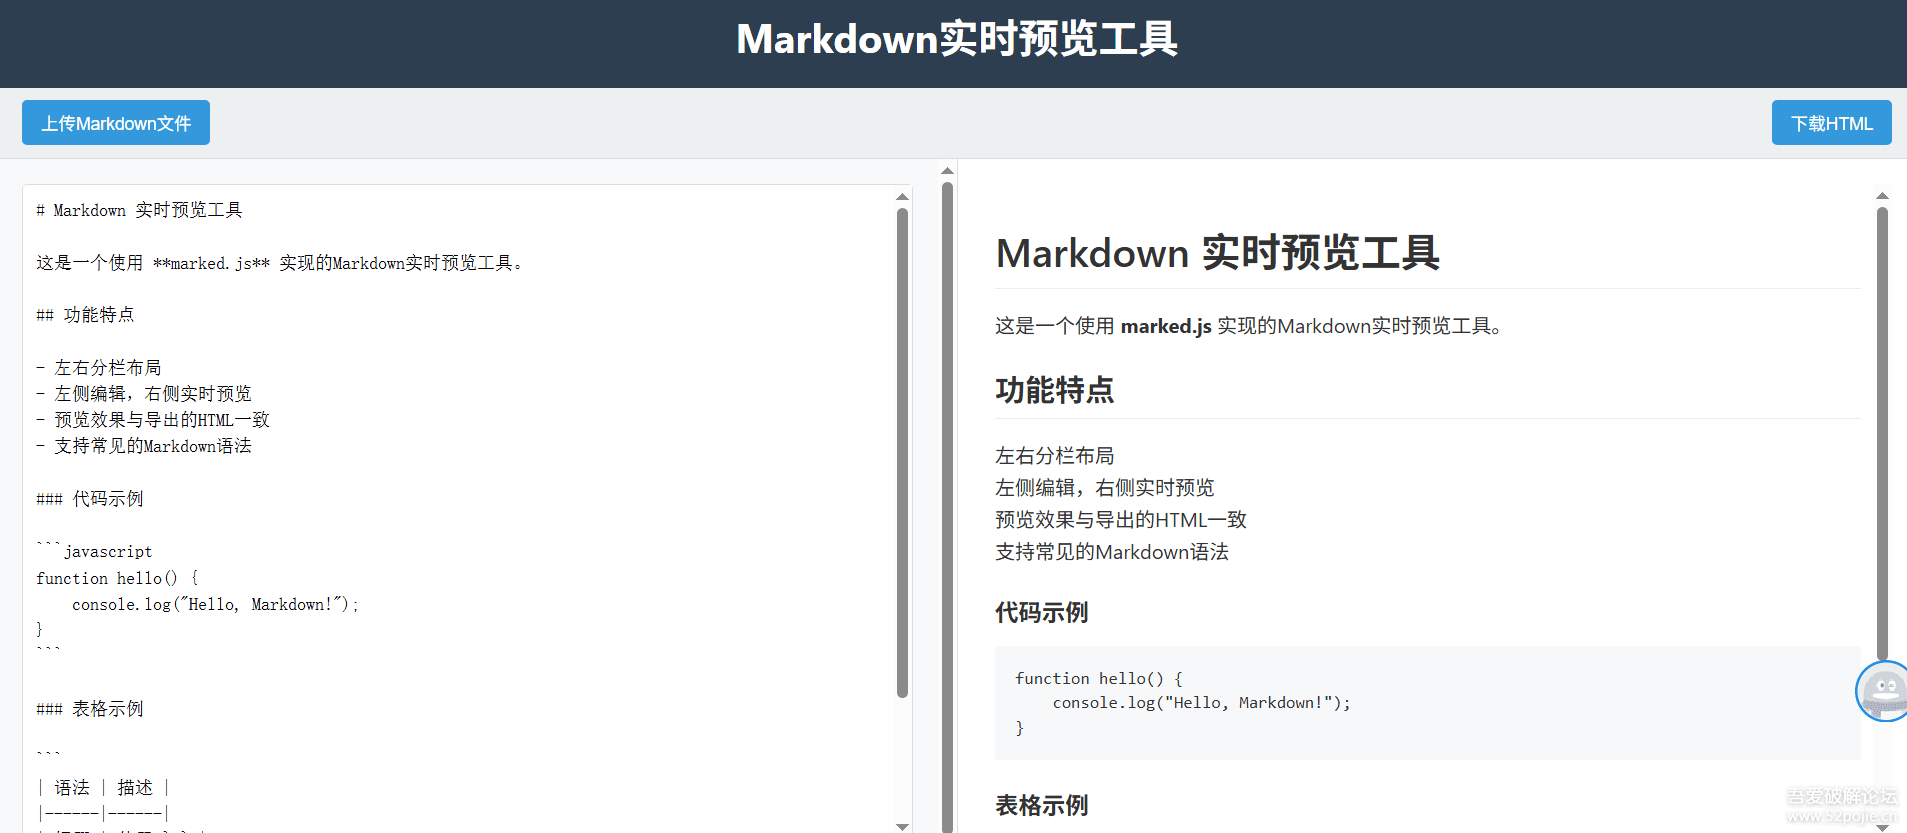Click the editor line 'function hello() {'
1907x833 pixels.
pos(117,578)
